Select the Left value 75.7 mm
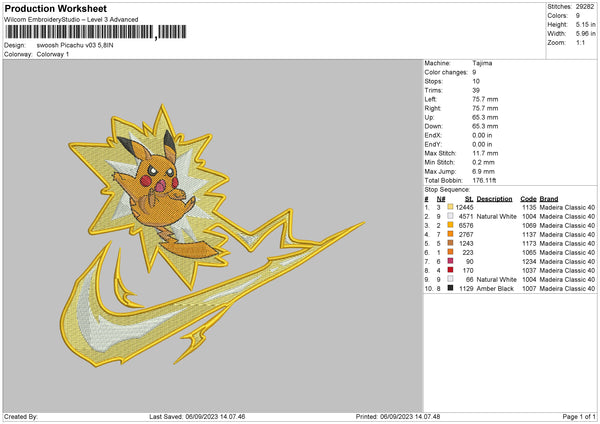This screenshot has height=424, width=600. tap(485, 99)
